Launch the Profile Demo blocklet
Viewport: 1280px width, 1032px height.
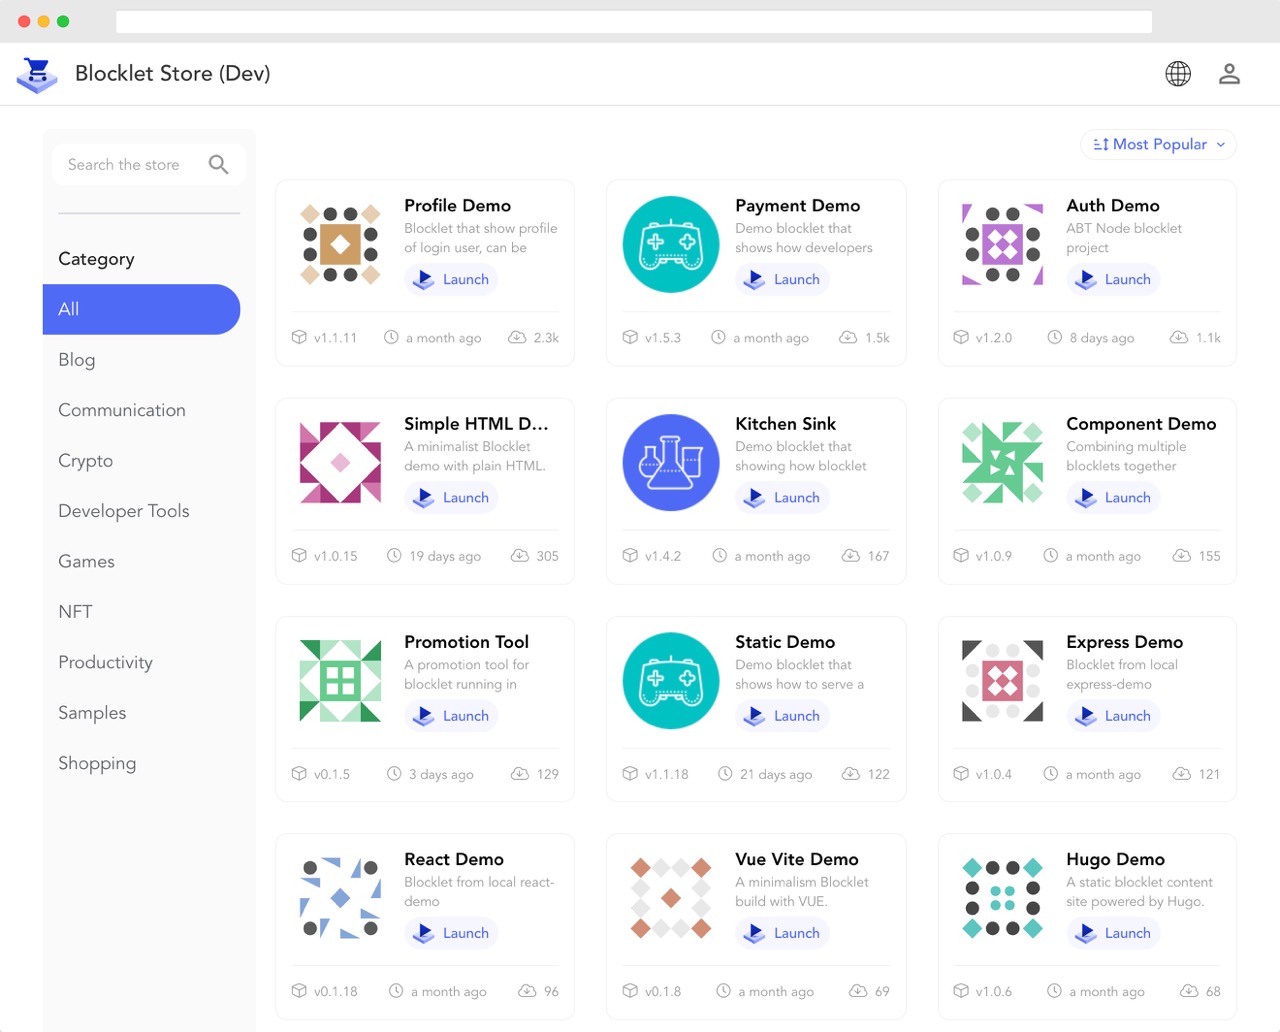[451, 279]
